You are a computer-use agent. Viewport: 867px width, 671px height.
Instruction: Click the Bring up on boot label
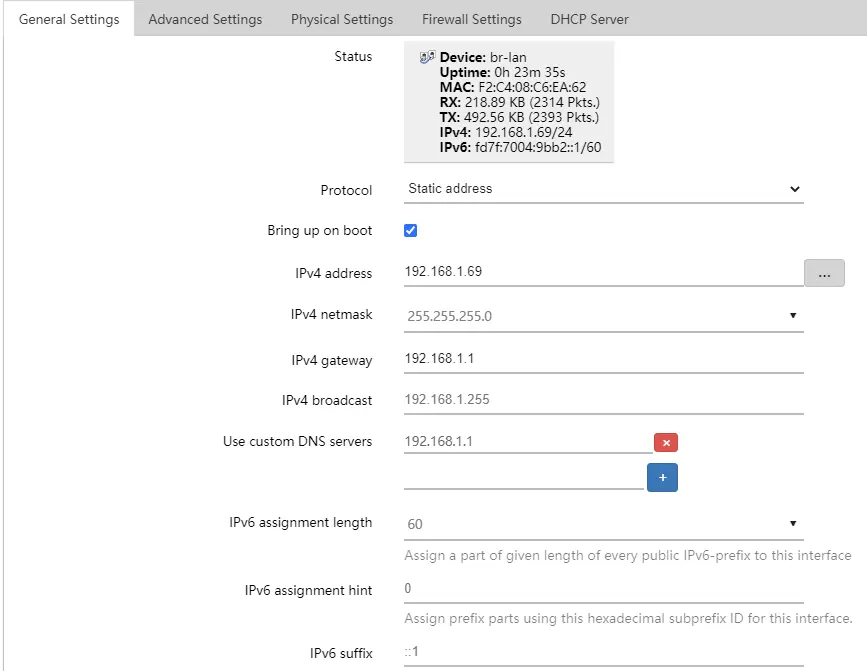click(320, 230)
